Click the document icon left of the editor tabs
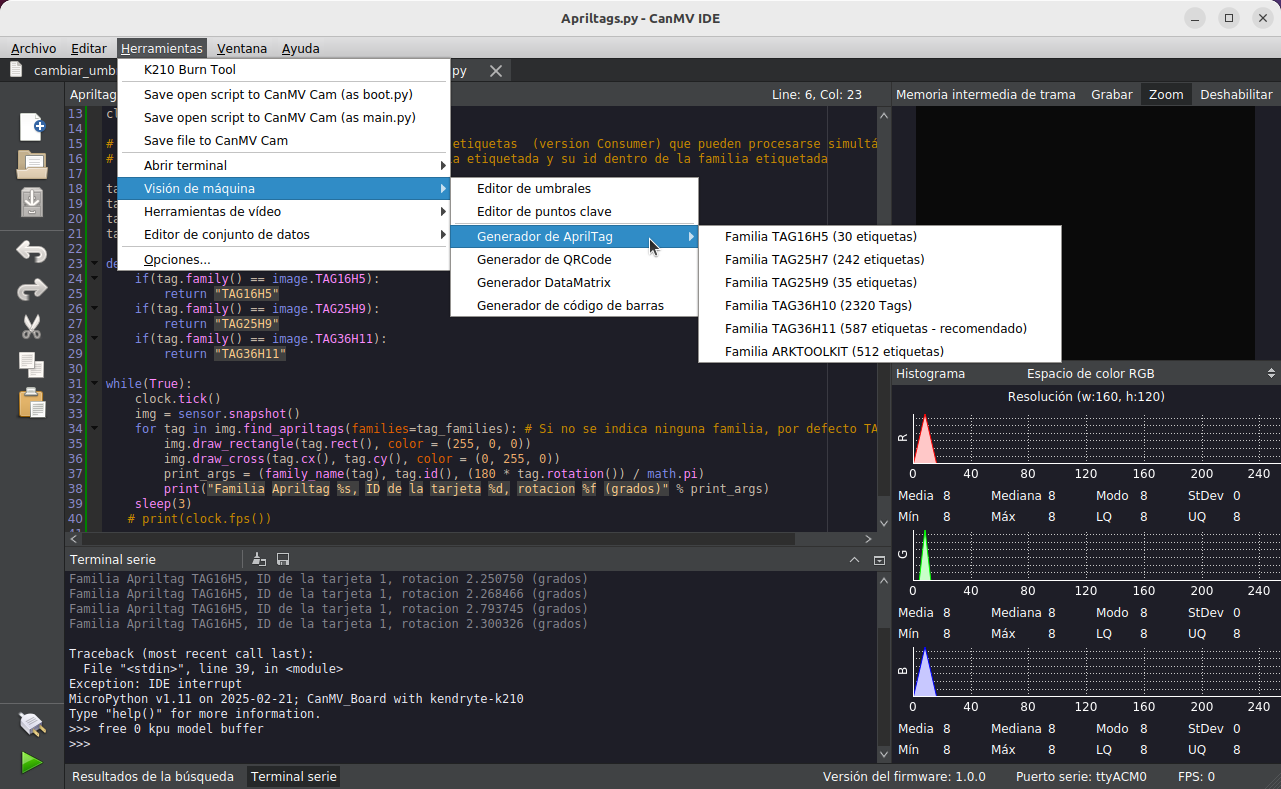The image size is (1281, 789). [16, 70]
